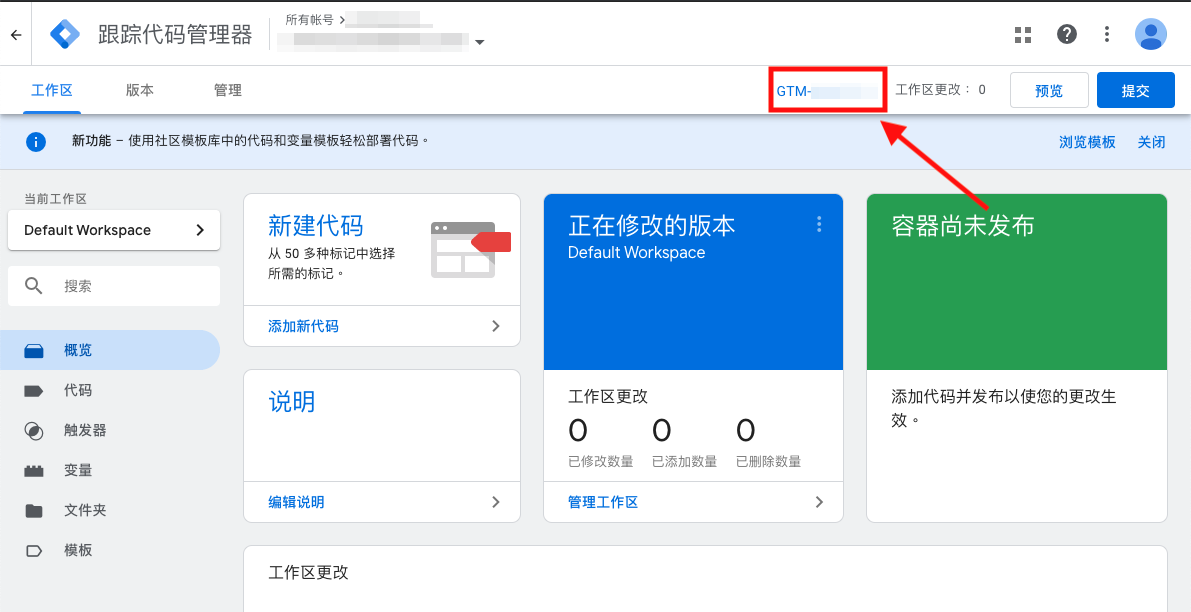The image size is (1191, 612).
Task: Click the info icon in the new feature banner
Action: tap(35, 141)
